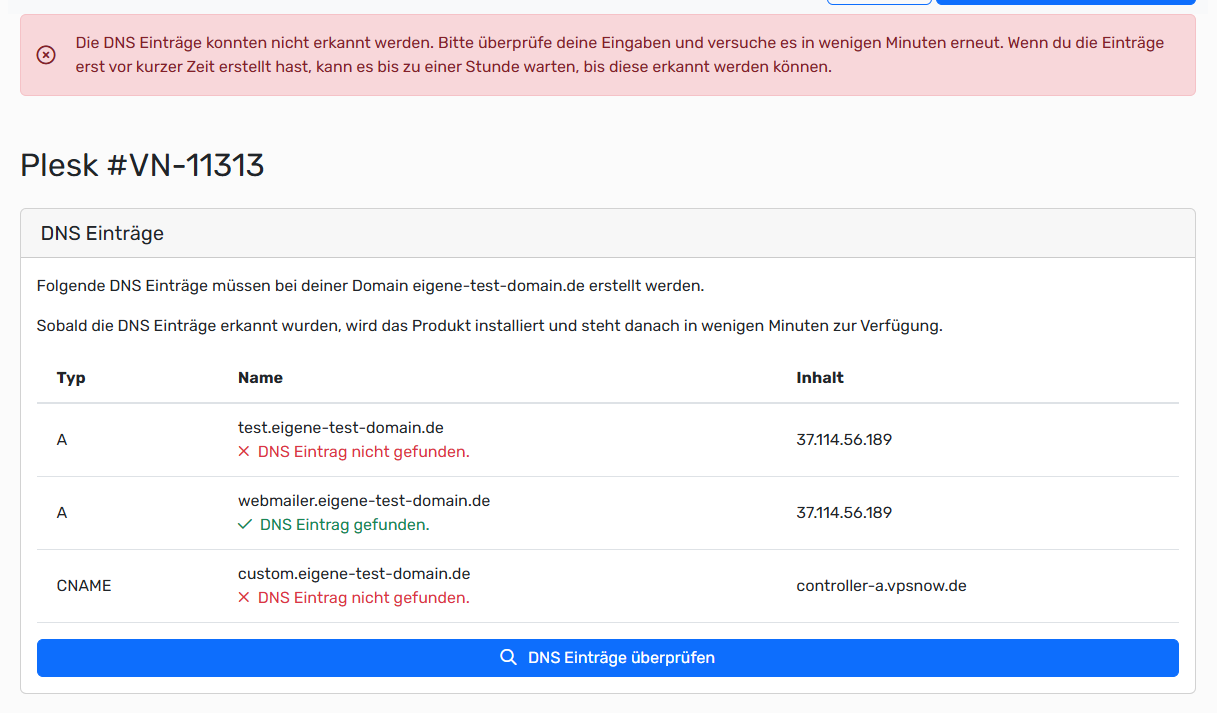Screen dimensions: 1217x713
Task: Click the Typ column header
Action: click(x=71, y=378)
